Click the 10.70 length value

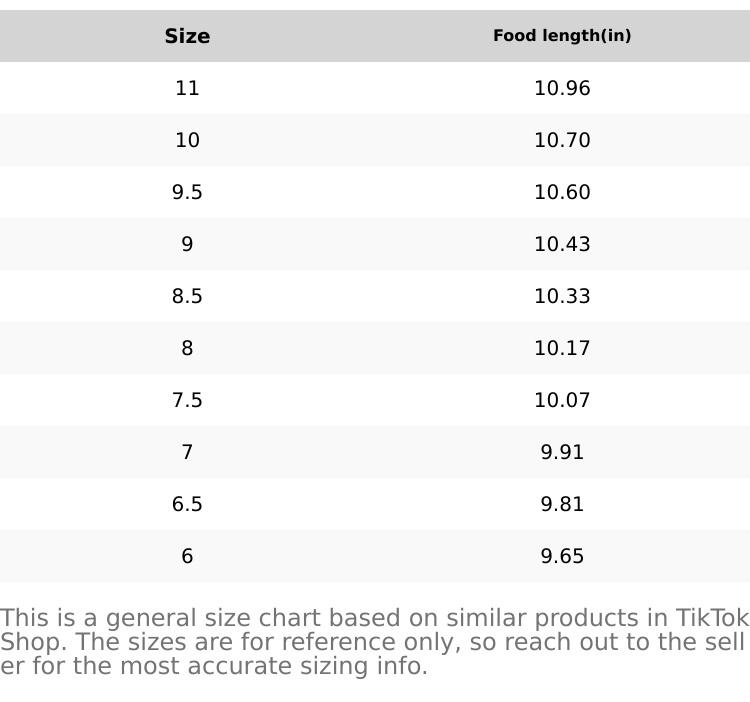pyautogui.click(x=562, y=140)
